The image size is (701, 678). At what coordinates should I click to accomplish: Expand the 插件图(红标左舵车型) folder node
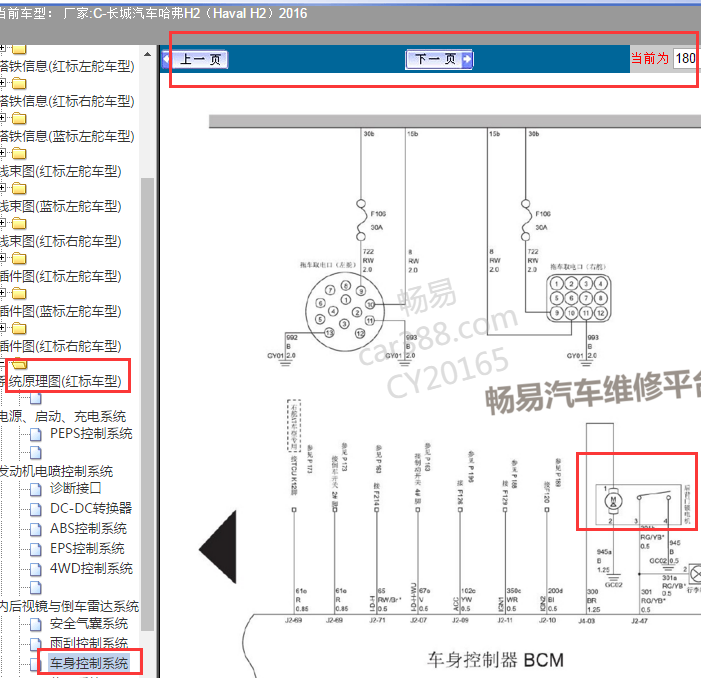click(3, 258)
